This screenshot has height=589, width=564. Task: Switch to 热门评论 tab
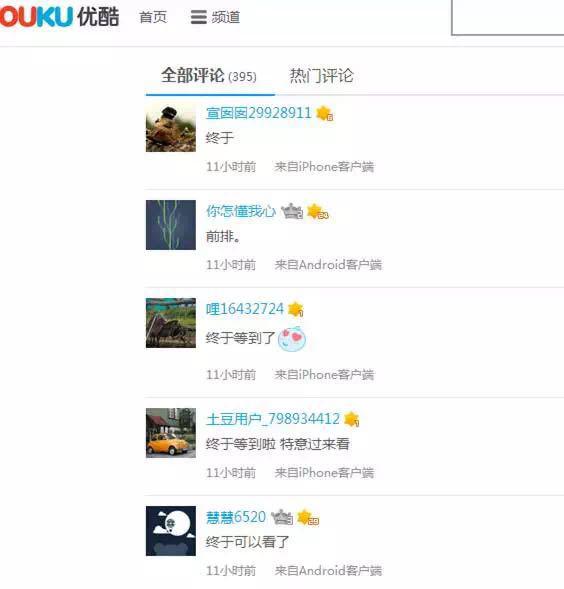321,76
